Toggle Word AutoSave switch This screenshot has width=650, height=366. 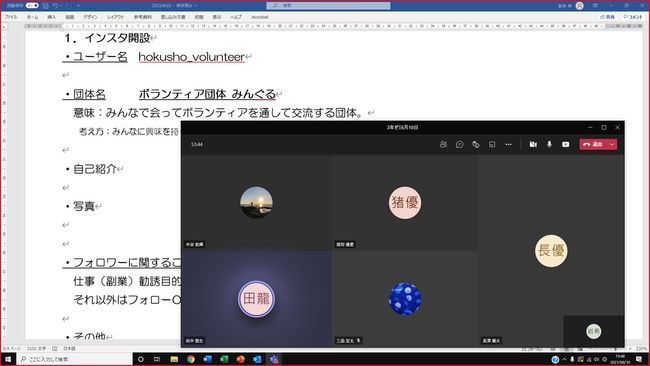[32, 5]
